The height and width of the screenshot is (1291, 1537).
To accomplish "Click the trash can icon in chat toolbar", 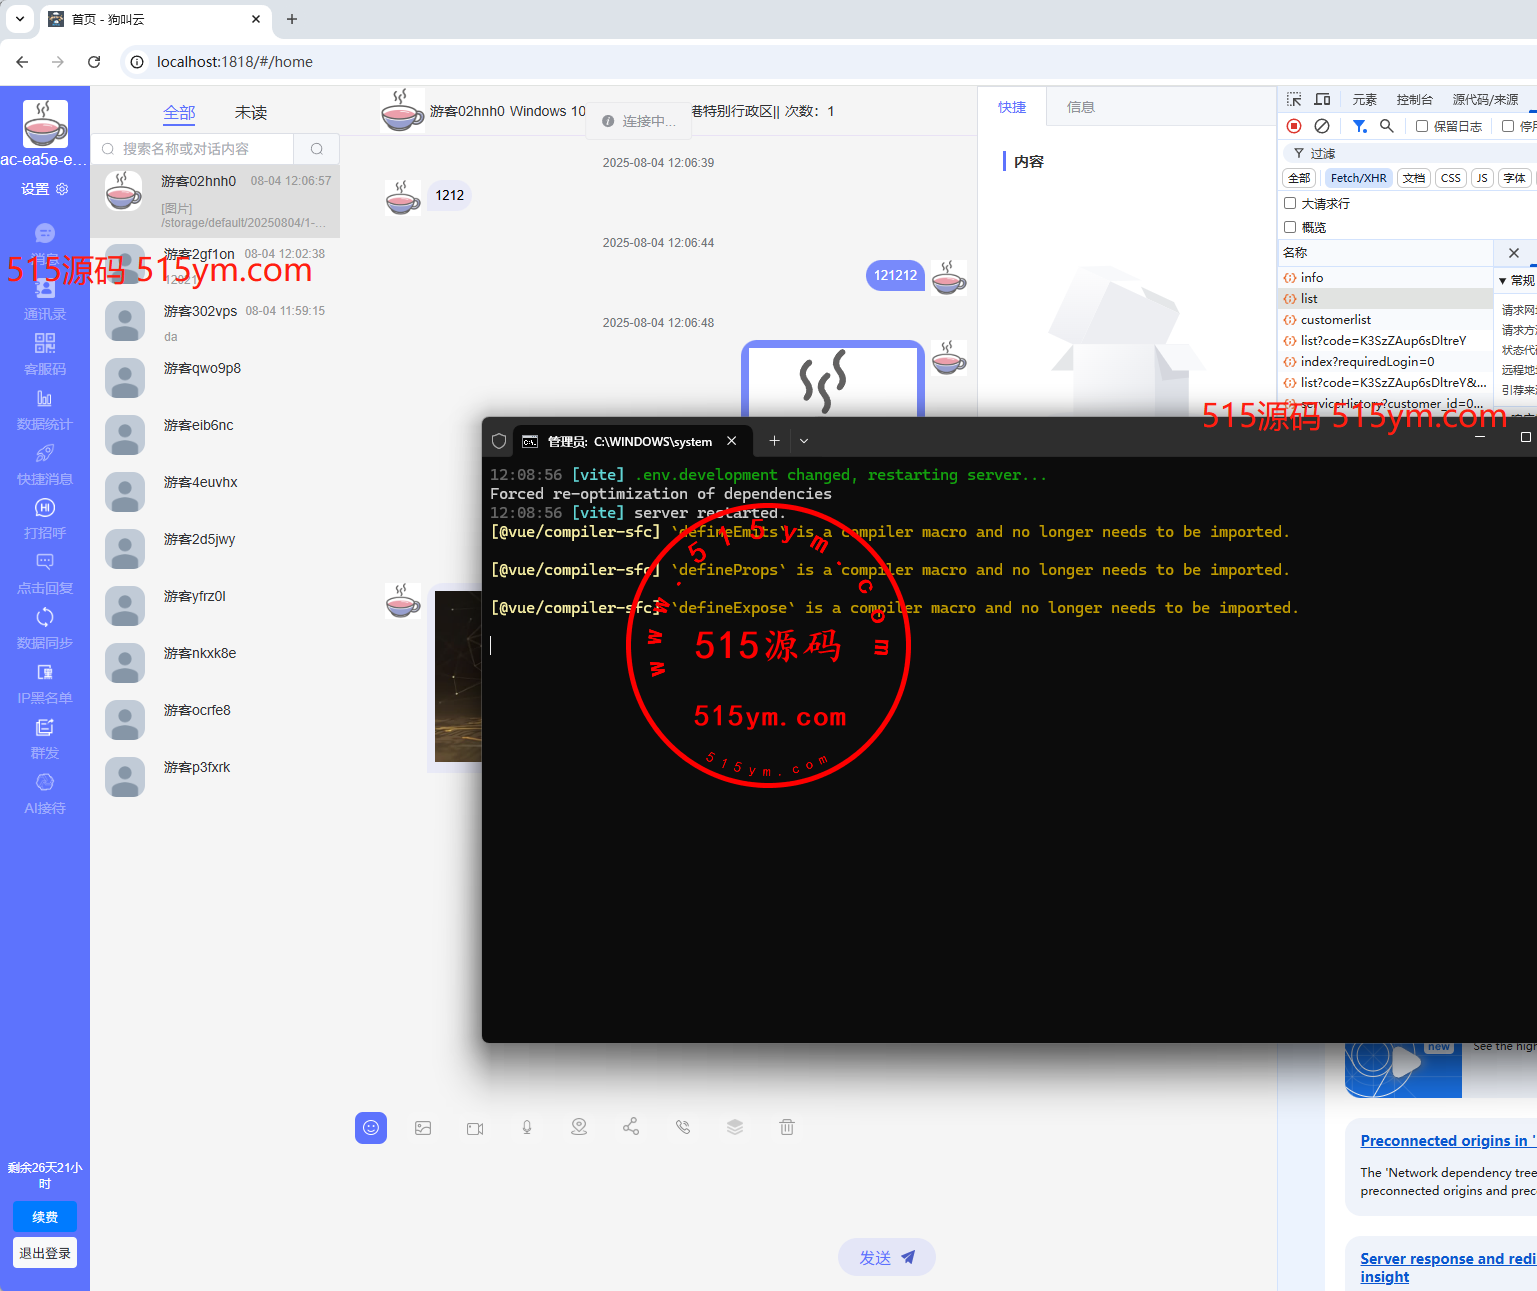I will click(787, 1128).
